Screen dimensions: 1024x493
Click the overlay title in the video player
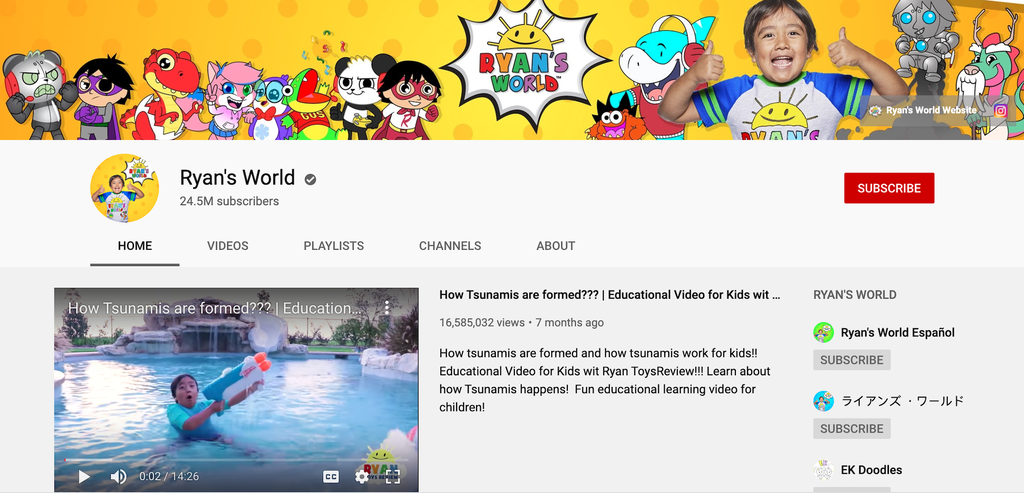[x=214, y=308]
